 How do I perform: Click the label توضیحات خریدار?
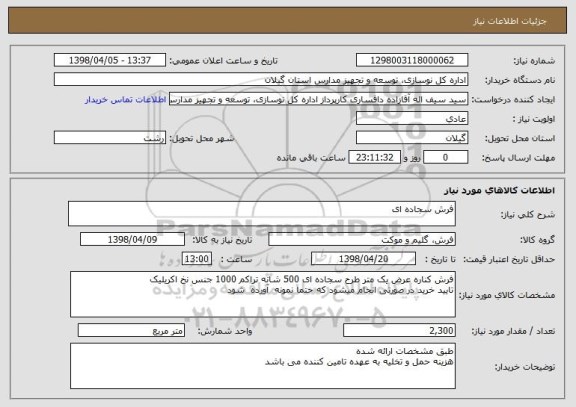[525, 367]
